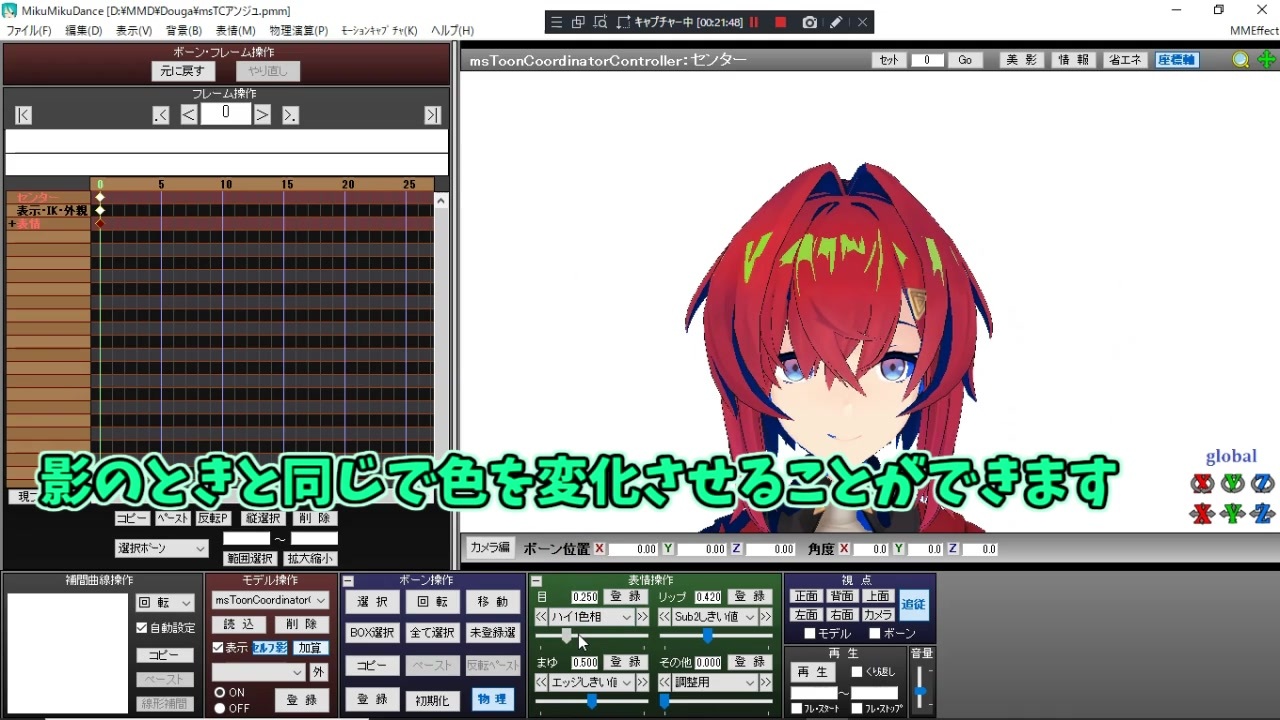The height and width of the screenshot is (720, 1280).
Task: Collapse the 表情操作 panel
Action: [536, 581]
